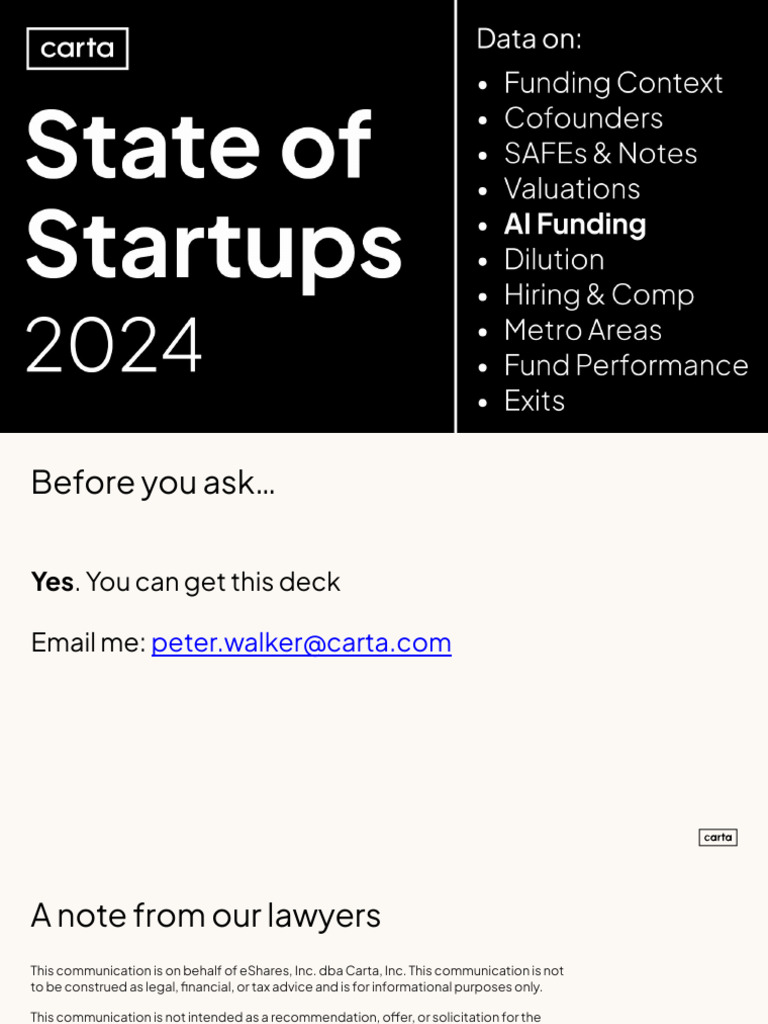This screenshot has height=1024, width=768.
Task: Click the eShares legal disclaimer paragraph
Action: coord(296,978)
